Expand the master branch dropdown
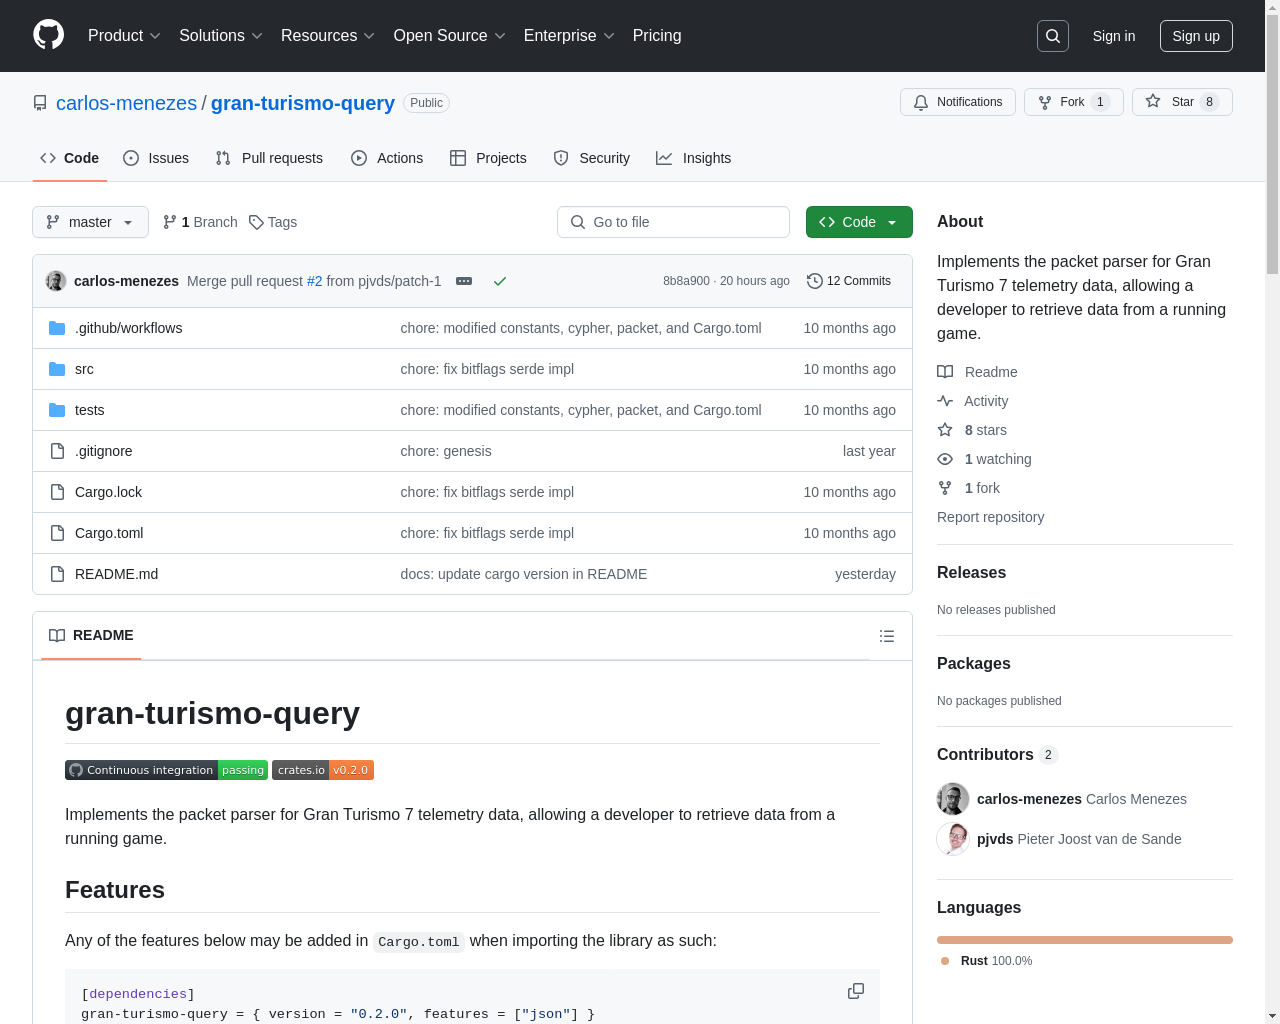This screenshot has height=1024, width=1280. click(90, 222)
